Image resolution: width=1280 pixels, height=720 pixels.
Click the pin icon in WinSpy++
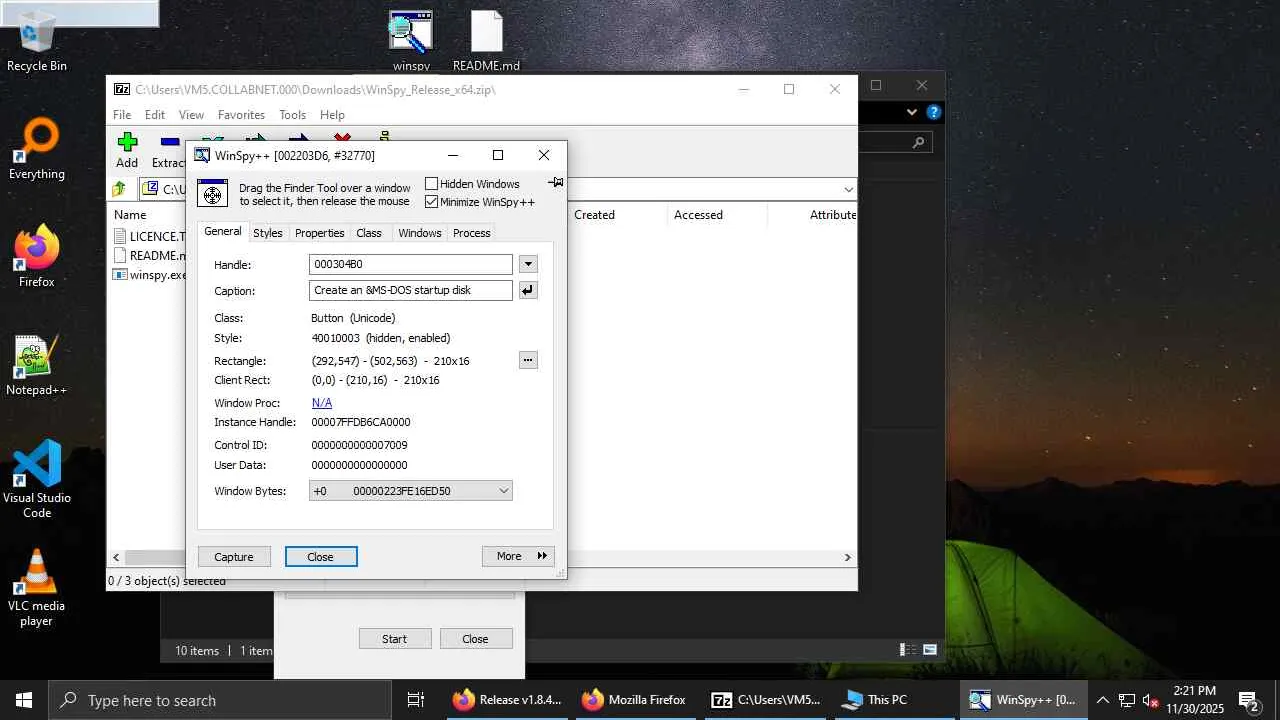(556, 182)
